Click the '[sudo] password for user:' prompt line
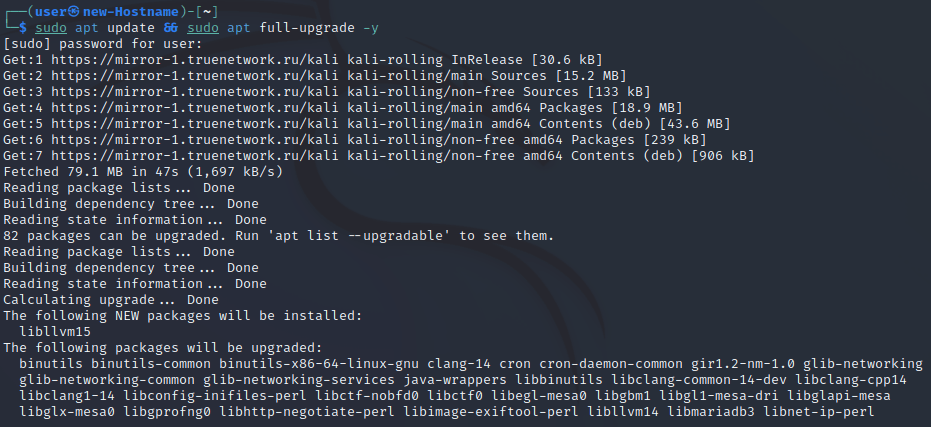The height and width of the screenshot is (427, 931). pos(103,44)
